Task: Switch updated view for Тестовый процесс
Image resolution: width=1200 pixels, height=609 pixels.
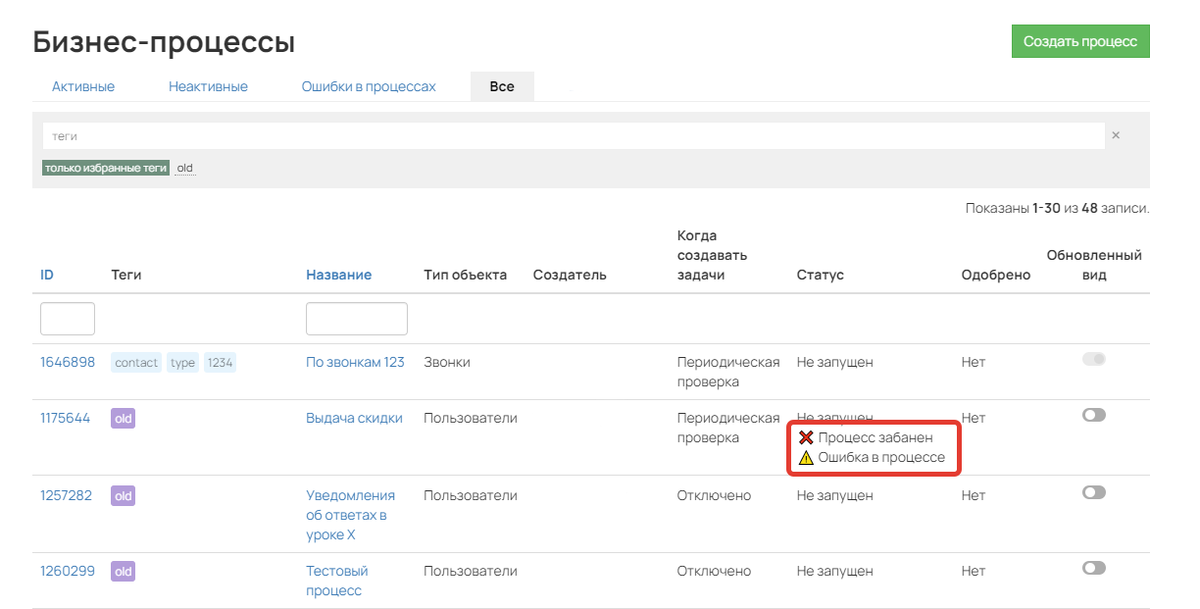Action: pyautogui.click(x=1094, y=568)
